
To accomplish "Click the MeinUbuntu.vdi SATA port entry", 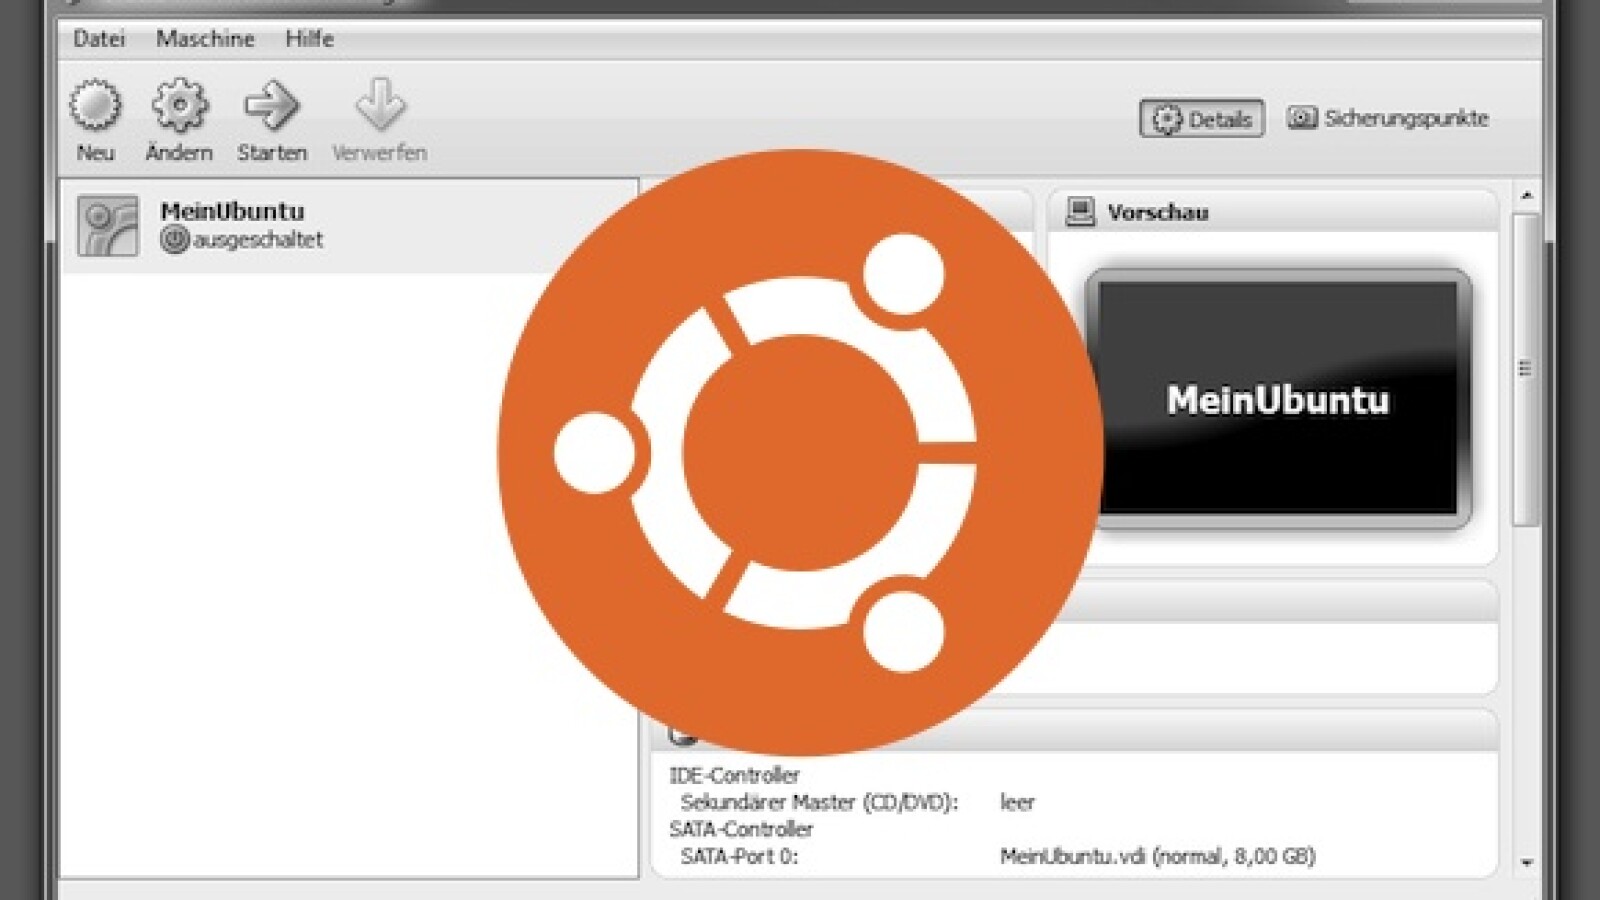I will pyautogui.click(x=1157, y=856).
